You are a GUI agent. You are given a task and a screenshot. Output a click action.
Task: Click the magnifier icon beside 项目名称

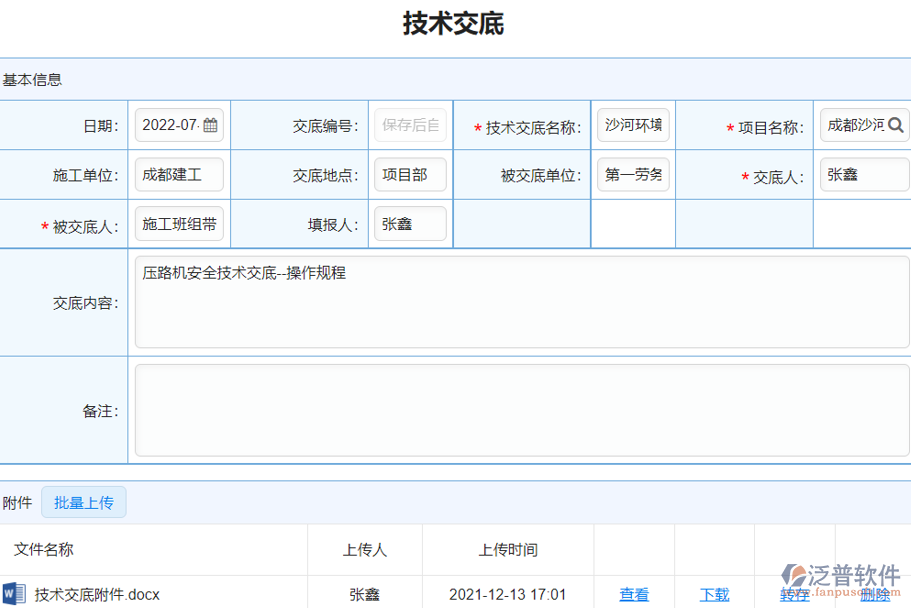tap(898, 124)
